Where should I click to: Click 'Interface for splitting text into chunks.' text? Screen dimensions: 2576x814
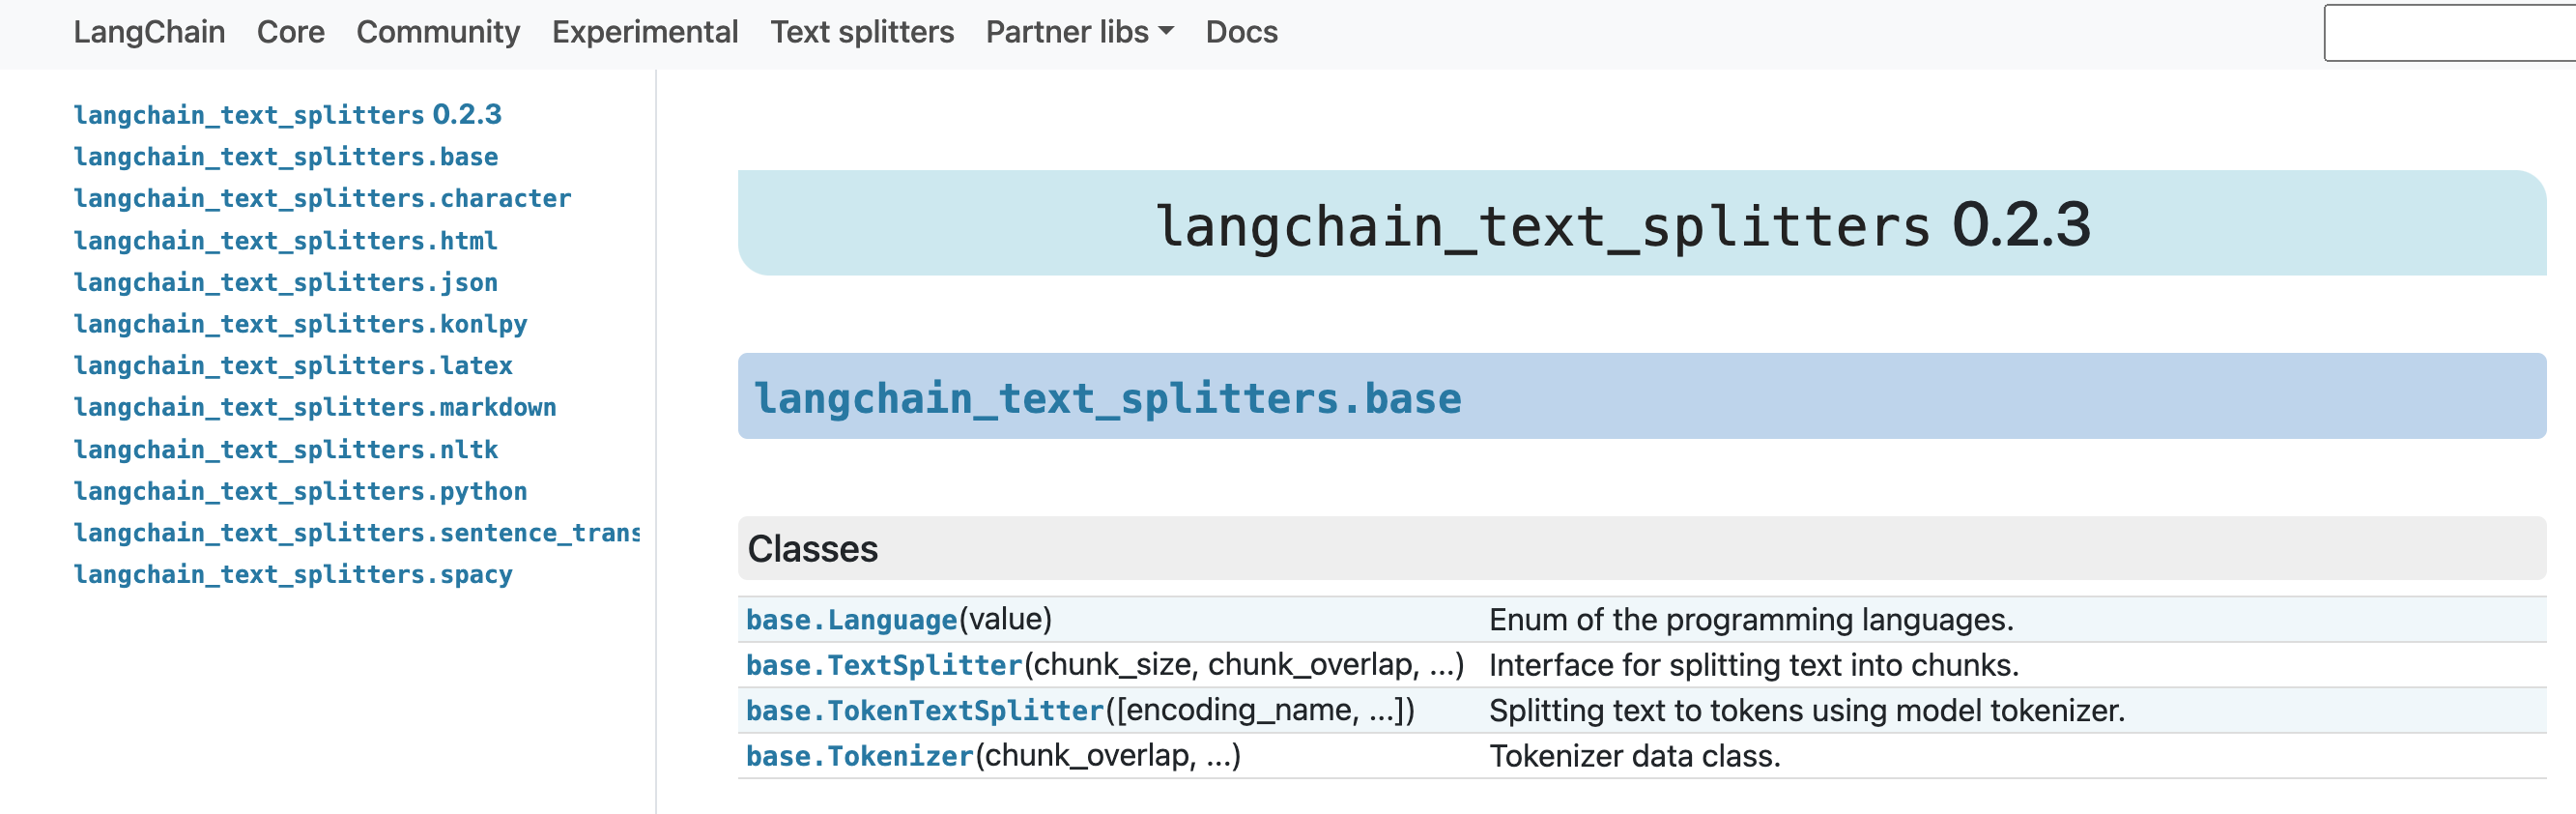1754,665
